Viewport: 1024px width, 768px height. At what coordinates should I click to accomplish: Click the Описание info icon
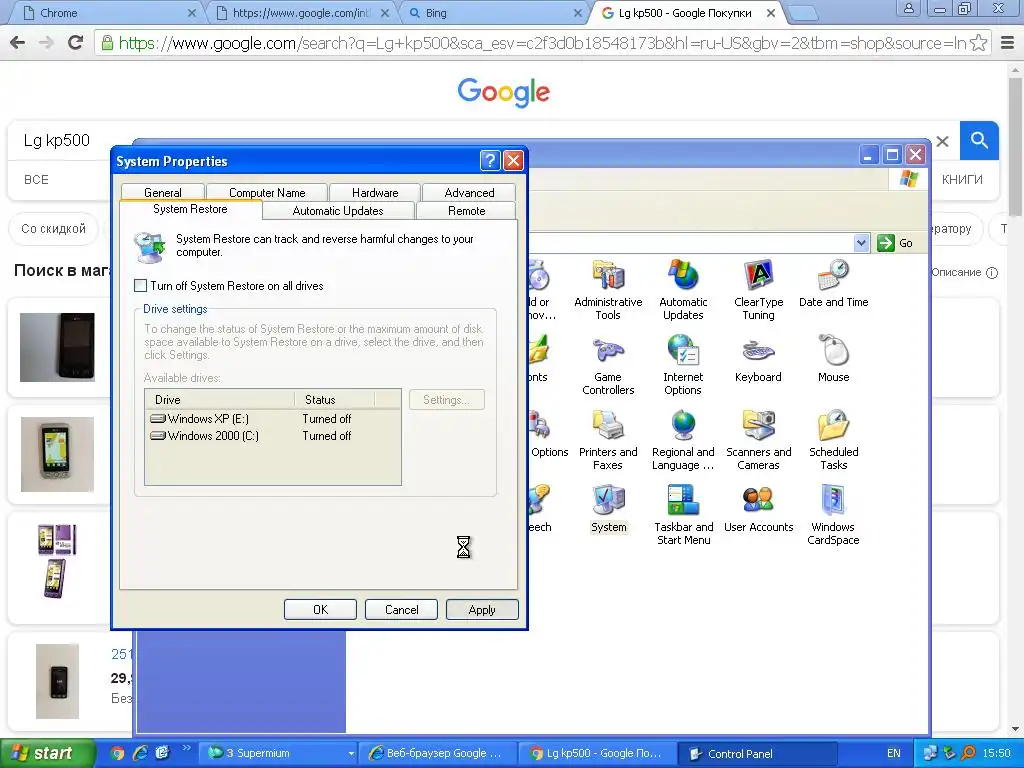click(991, 273)
